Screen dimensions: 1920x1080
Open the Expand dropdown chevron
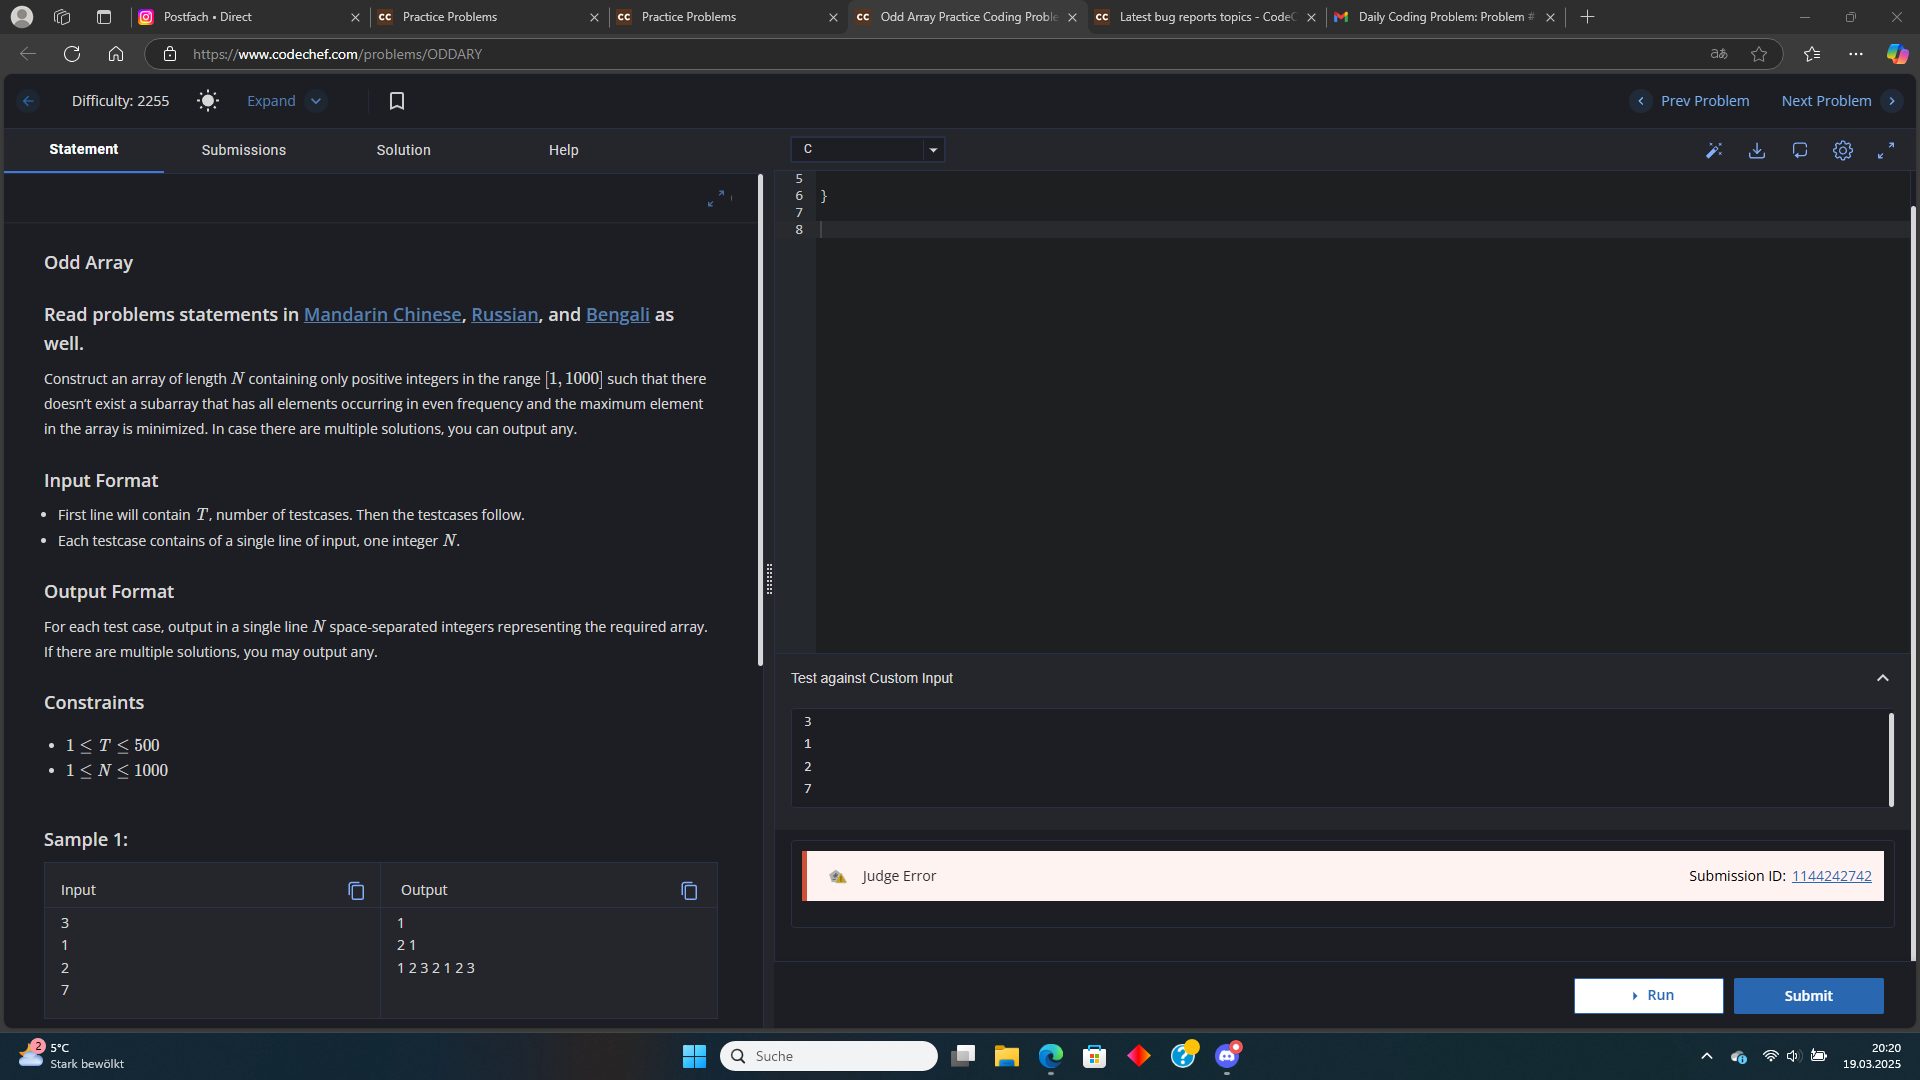pyautogui.click(x=316, y=101)
